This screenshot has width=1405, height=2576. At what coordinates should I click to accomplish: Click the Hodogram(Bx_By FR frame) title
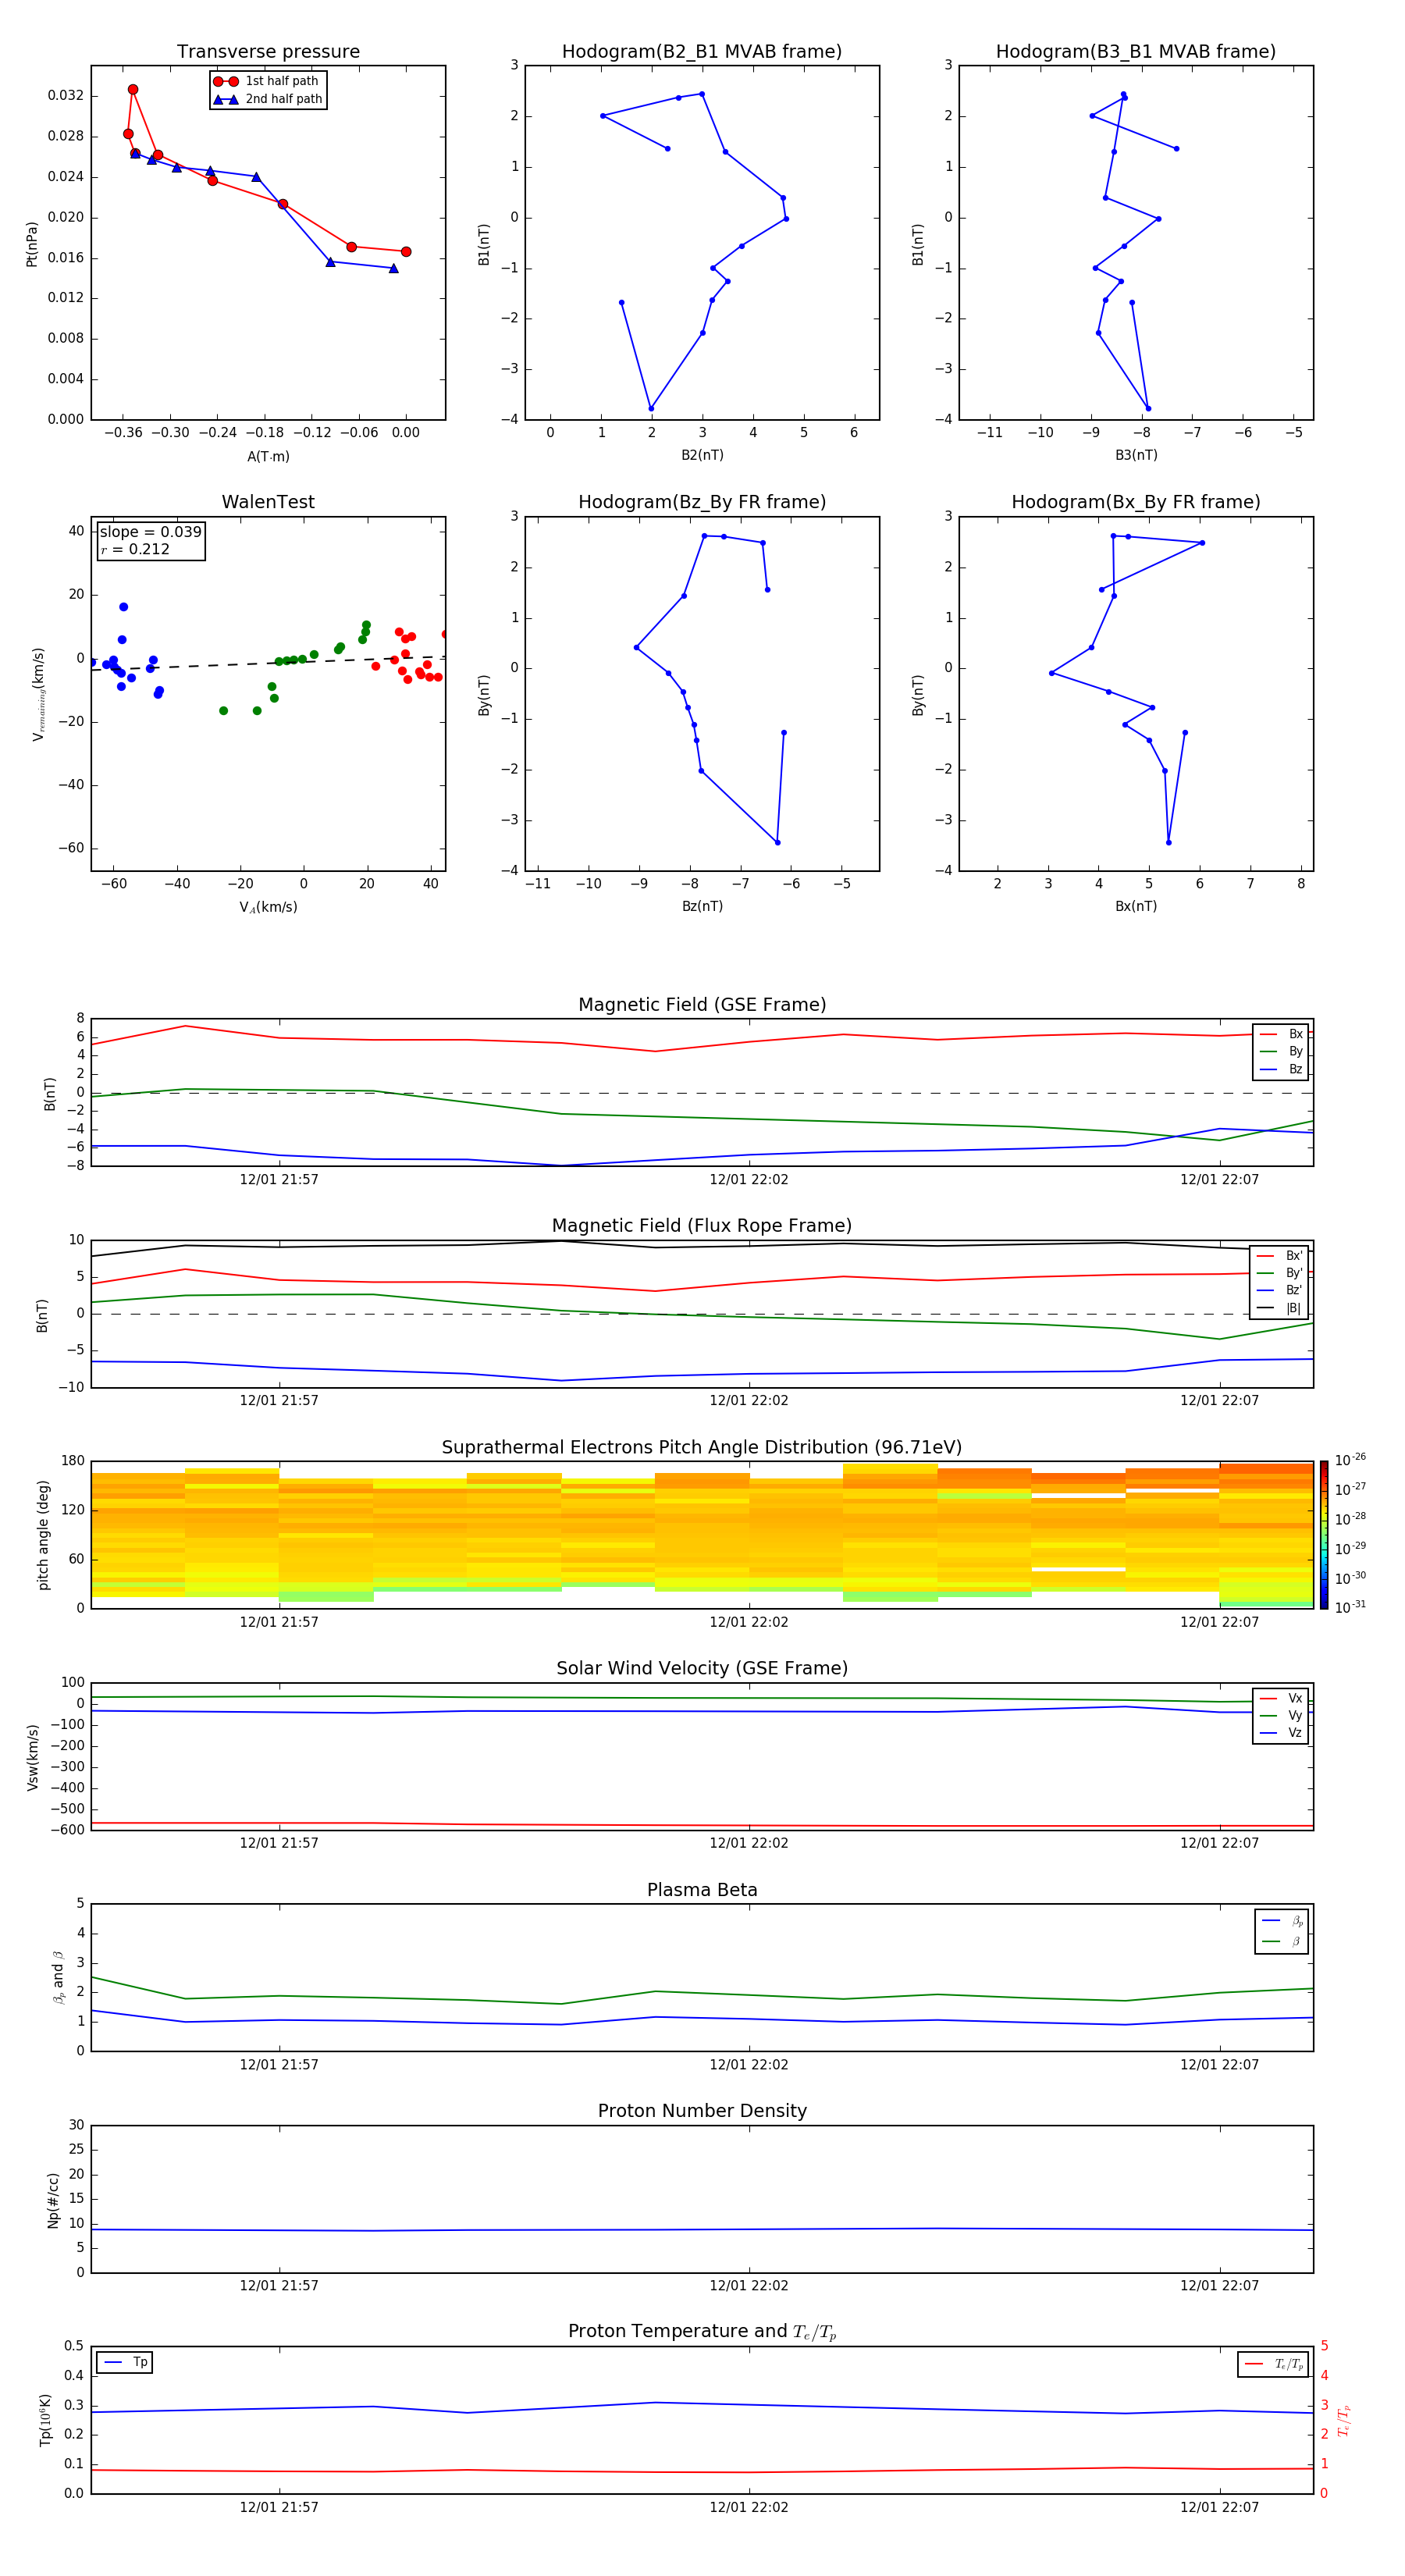click(x=1136, y=502)
